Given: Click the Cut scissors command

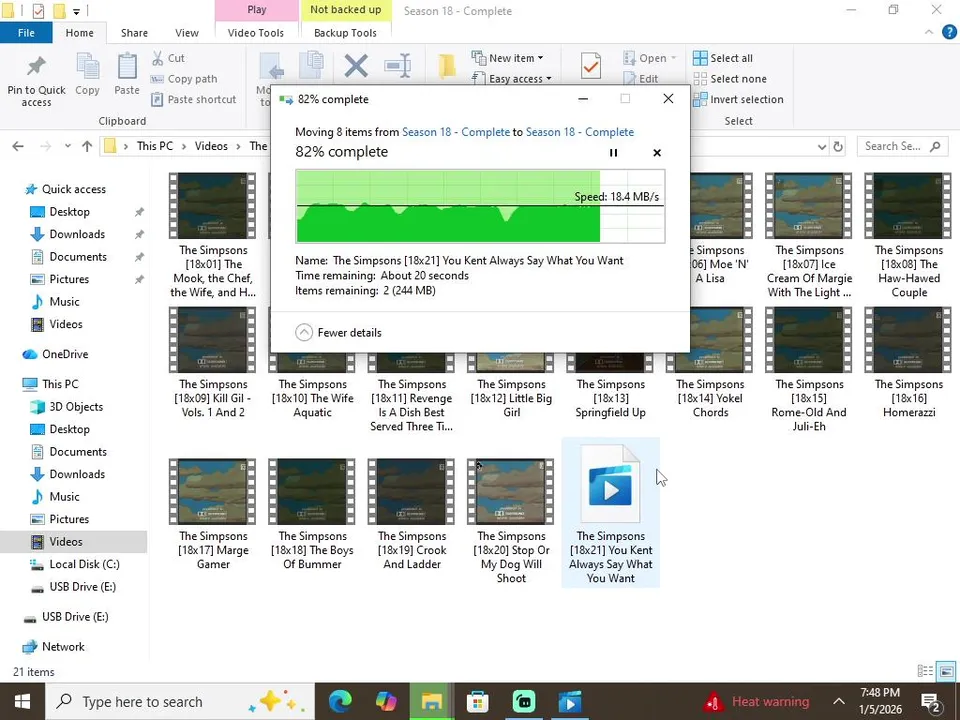Looking at the screenshot, I should tap(168, 58).
